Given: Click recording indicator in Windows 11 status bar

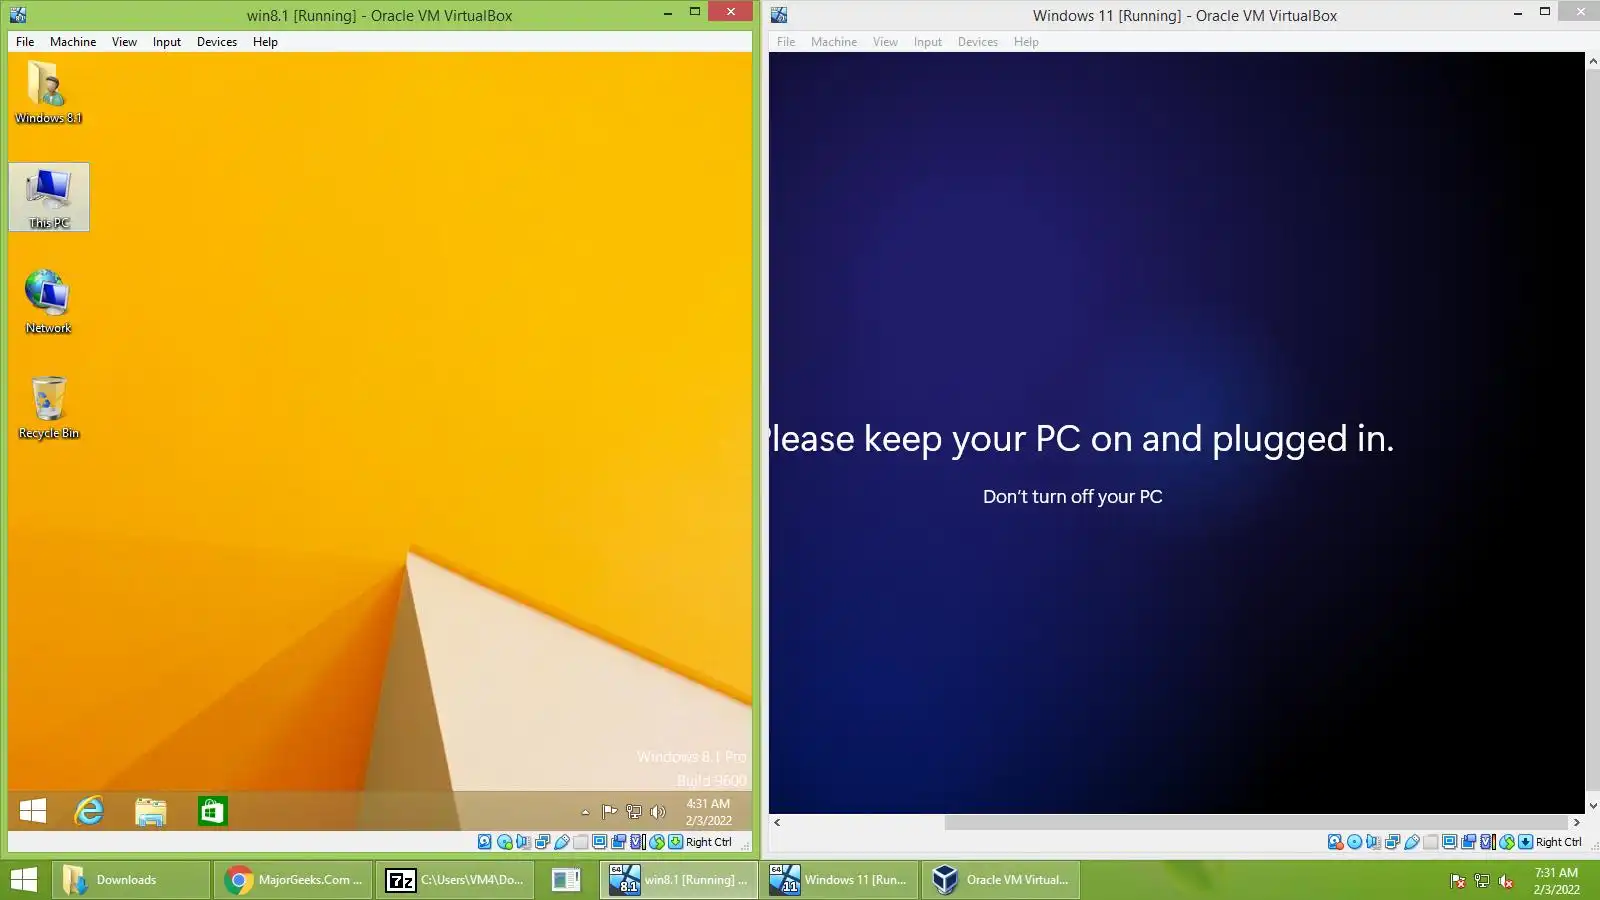Looking at the screenshot, I should click(x=1468, y=842).
